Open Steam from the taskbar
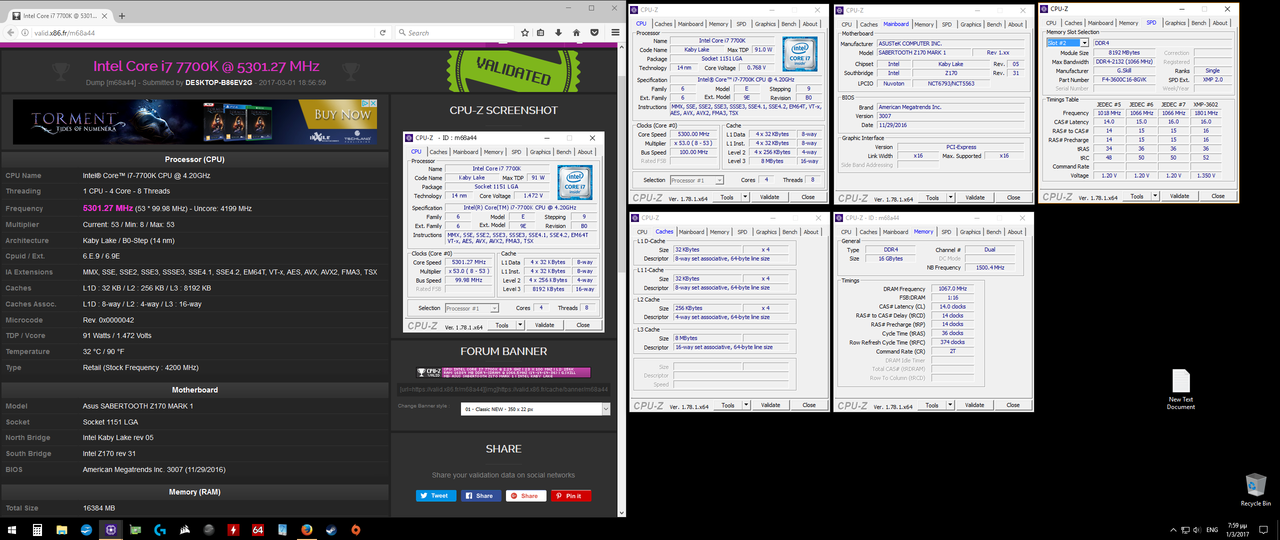The width and height of the screenshot is (1280, 540). click(330, 529)
